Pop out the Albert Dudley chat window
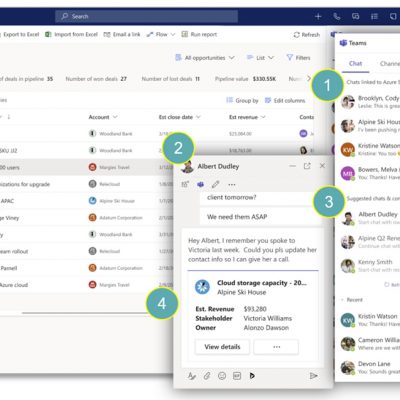 (307, 166)
